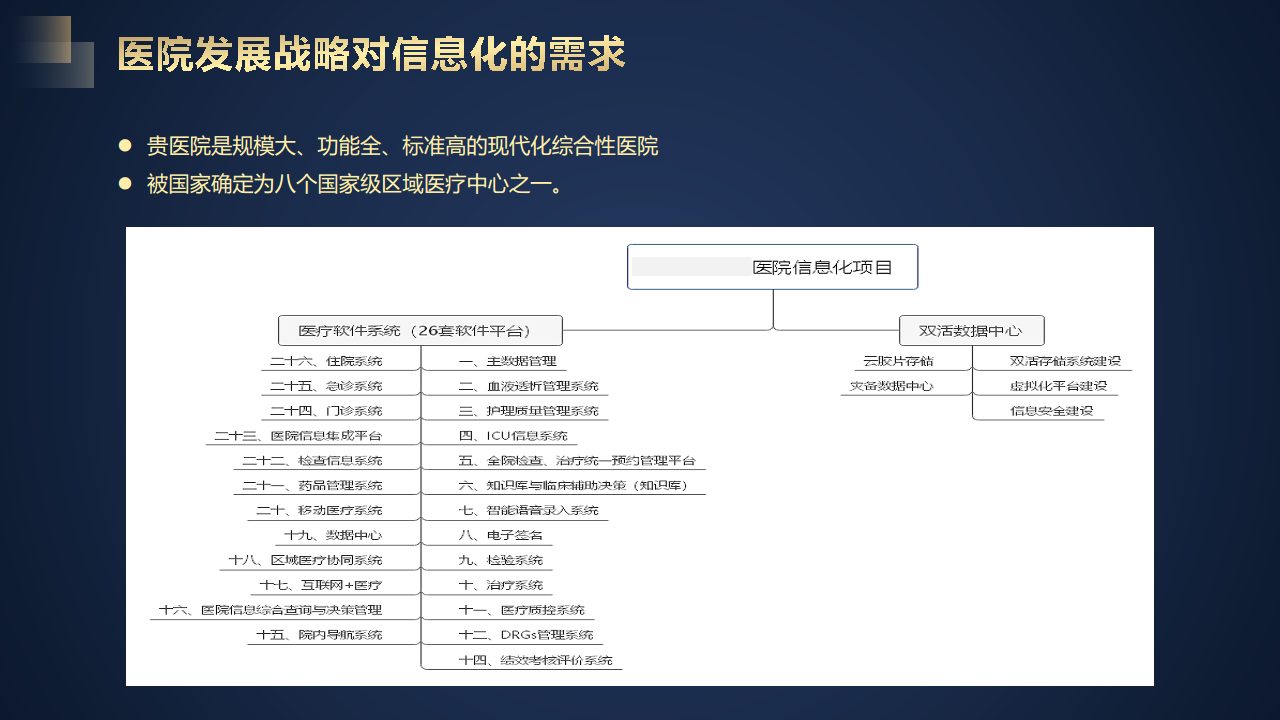The height and width of the screenshot is (720, 1280).
Task: Select the bullet line '贵医院是规模大、功能全、标准高的现代化综合性医院'
Action: point(402,146)
